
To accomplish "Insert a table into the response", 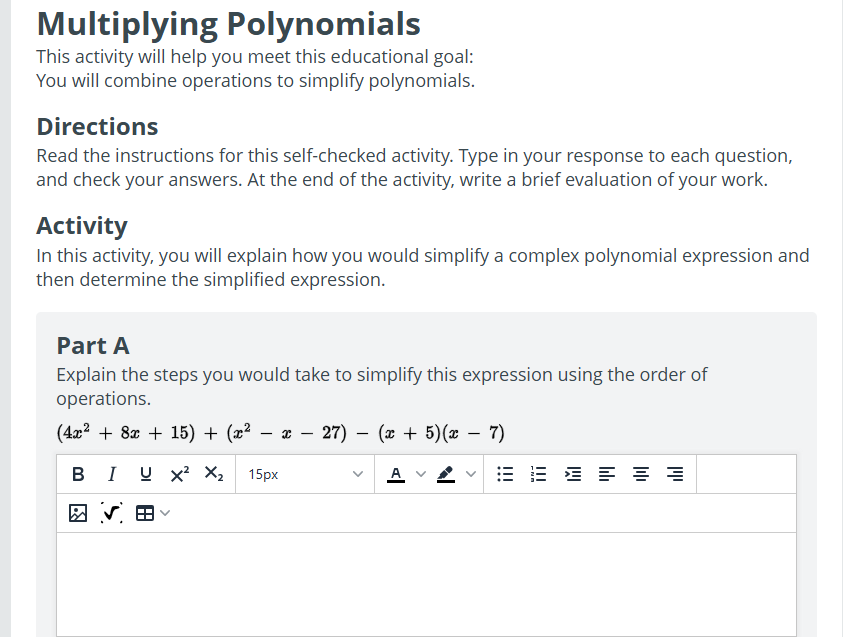I will click(x=143, y=512).
